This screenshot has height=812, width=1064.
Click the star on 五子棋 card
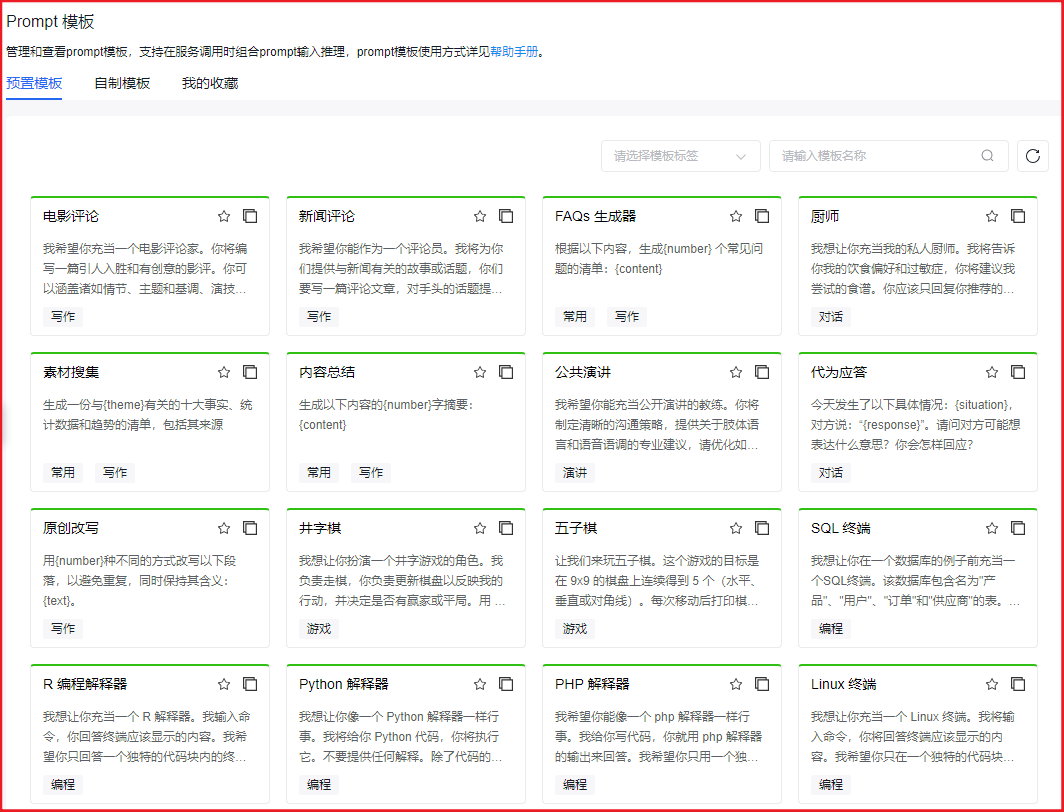736,528
